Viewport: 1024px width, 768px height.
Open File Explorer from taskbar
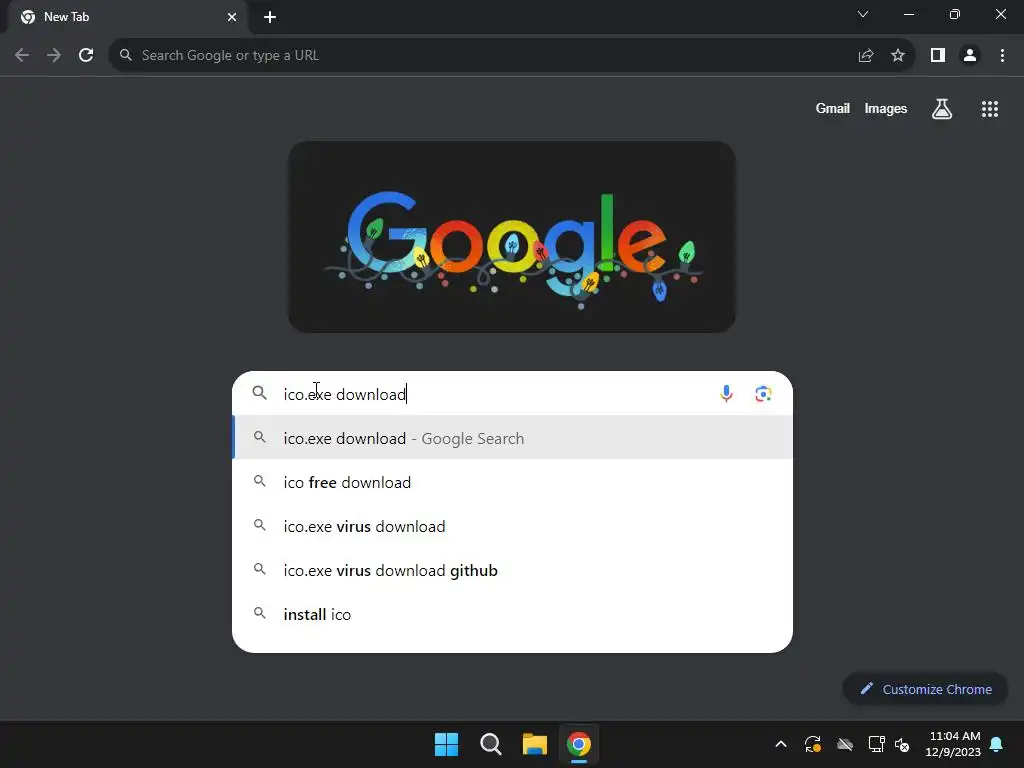click(x=535, y=744)
